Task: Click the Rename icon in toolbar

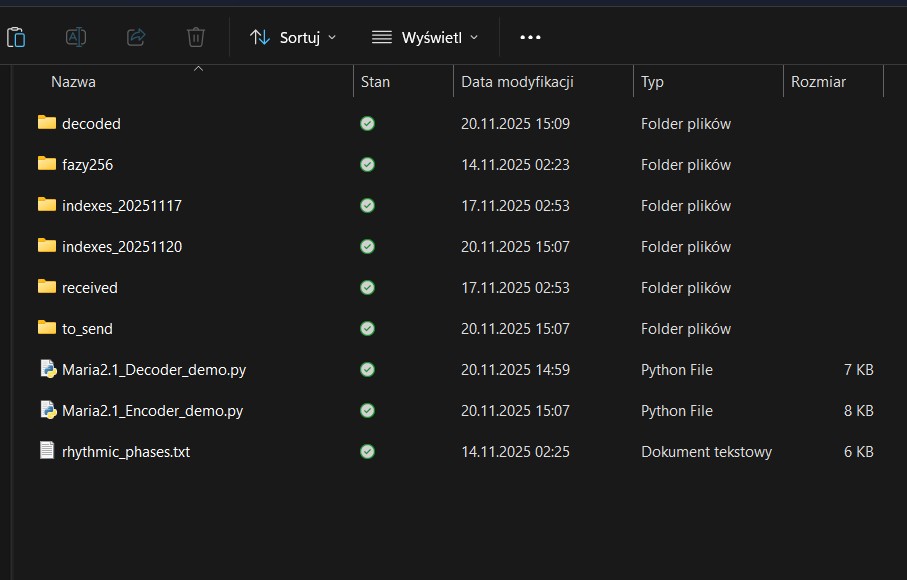Action: (x=76, y=37)
